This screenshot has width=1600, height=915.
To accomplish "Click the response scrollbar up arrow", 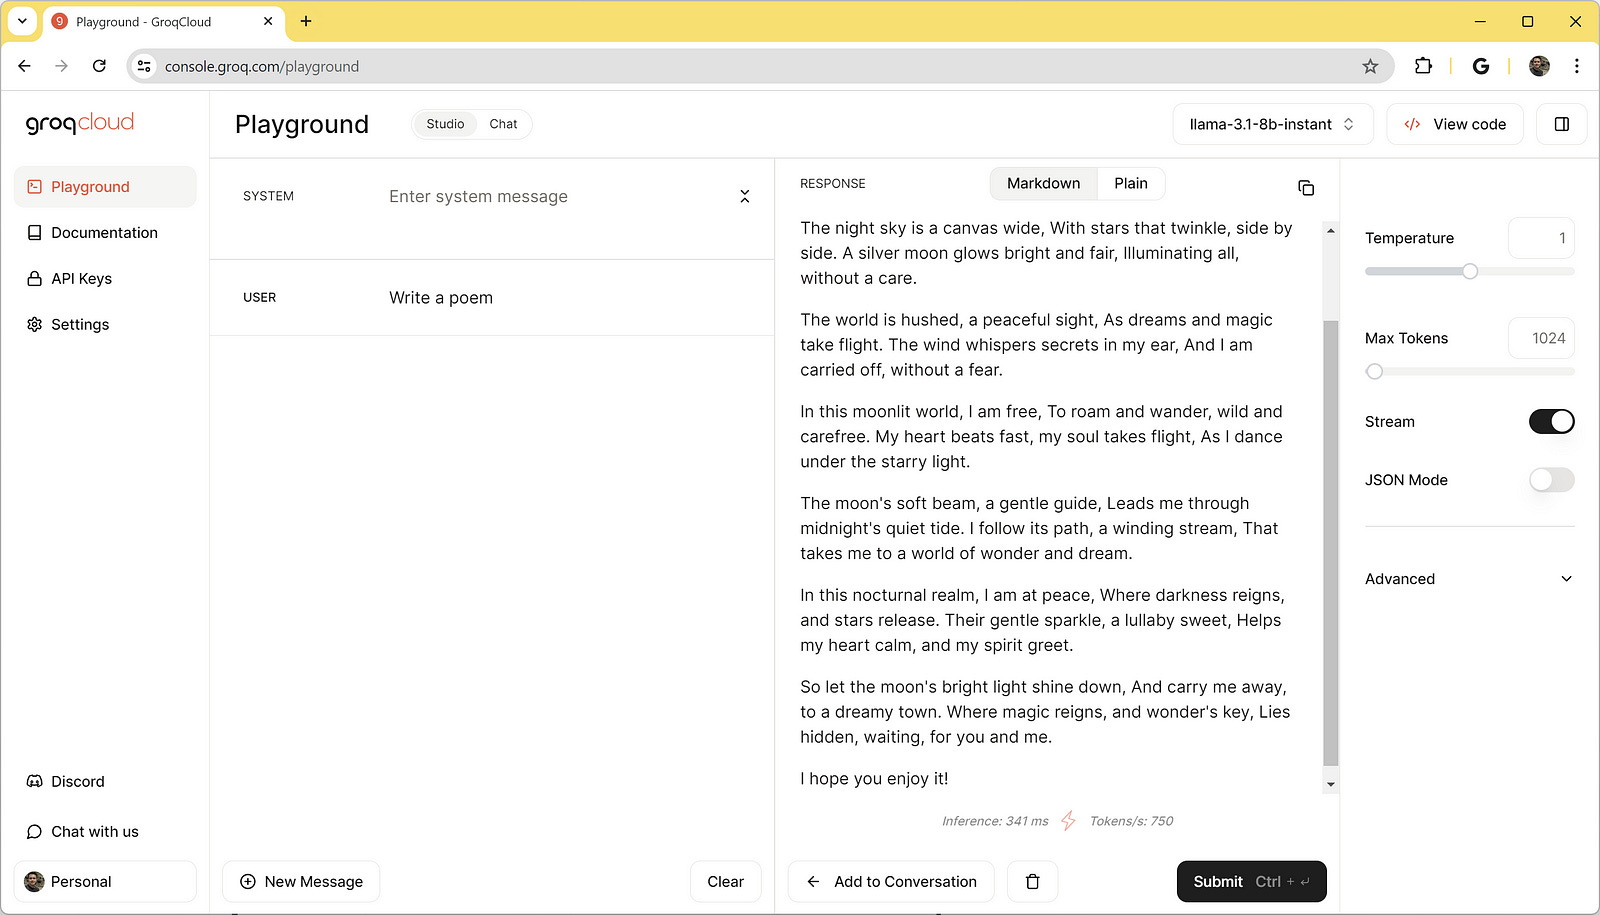I will (x=1330, y=231).
